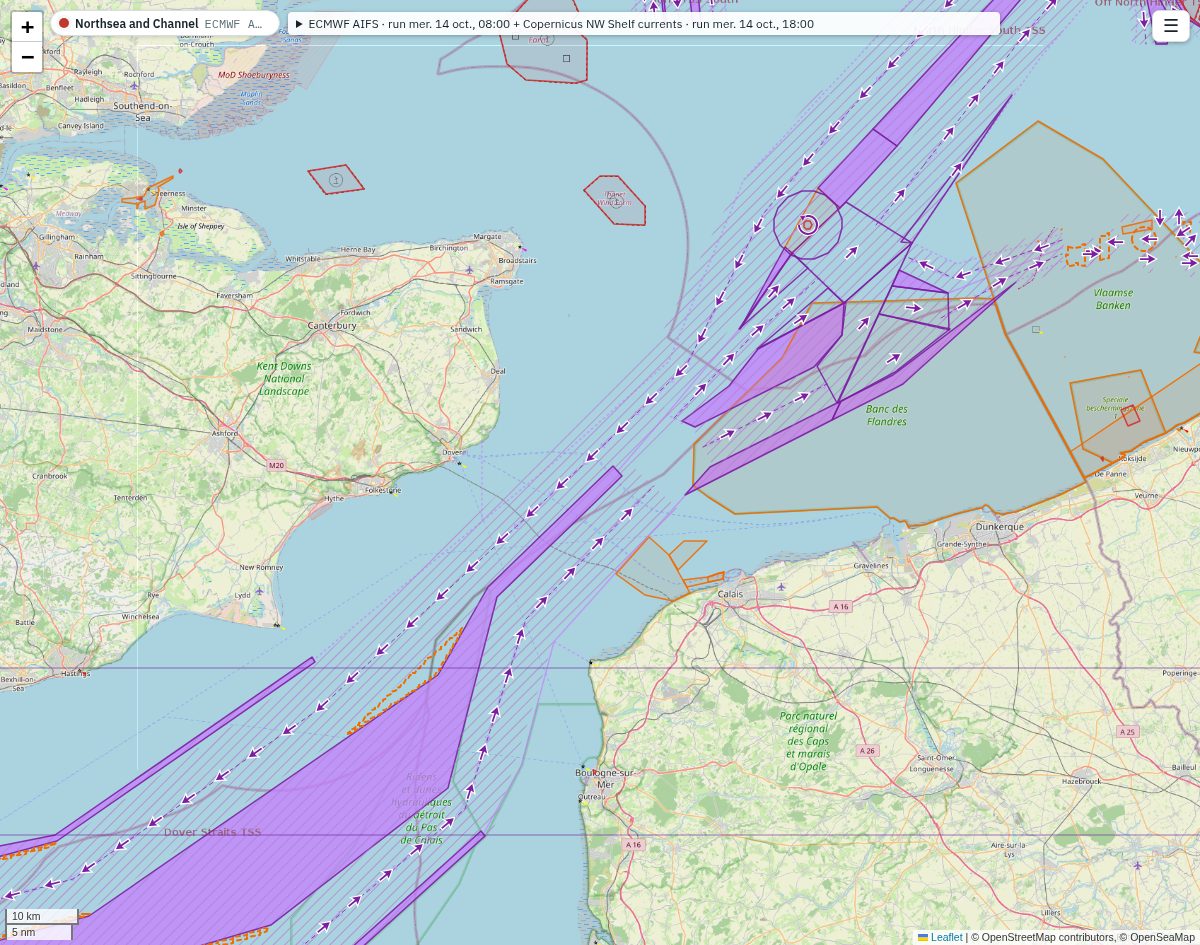This screenshot has height=945, width=1200.
Task: Click the A 26 road shield
Action: pyautogui.click(x=867, y=751)
